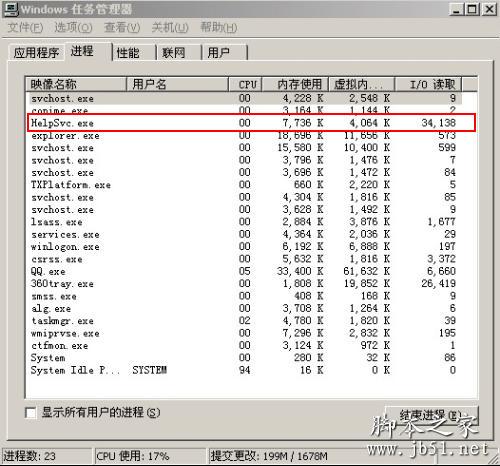
Task: Toggle 显示所有用户的进程 checkbox
Action: 31,413
